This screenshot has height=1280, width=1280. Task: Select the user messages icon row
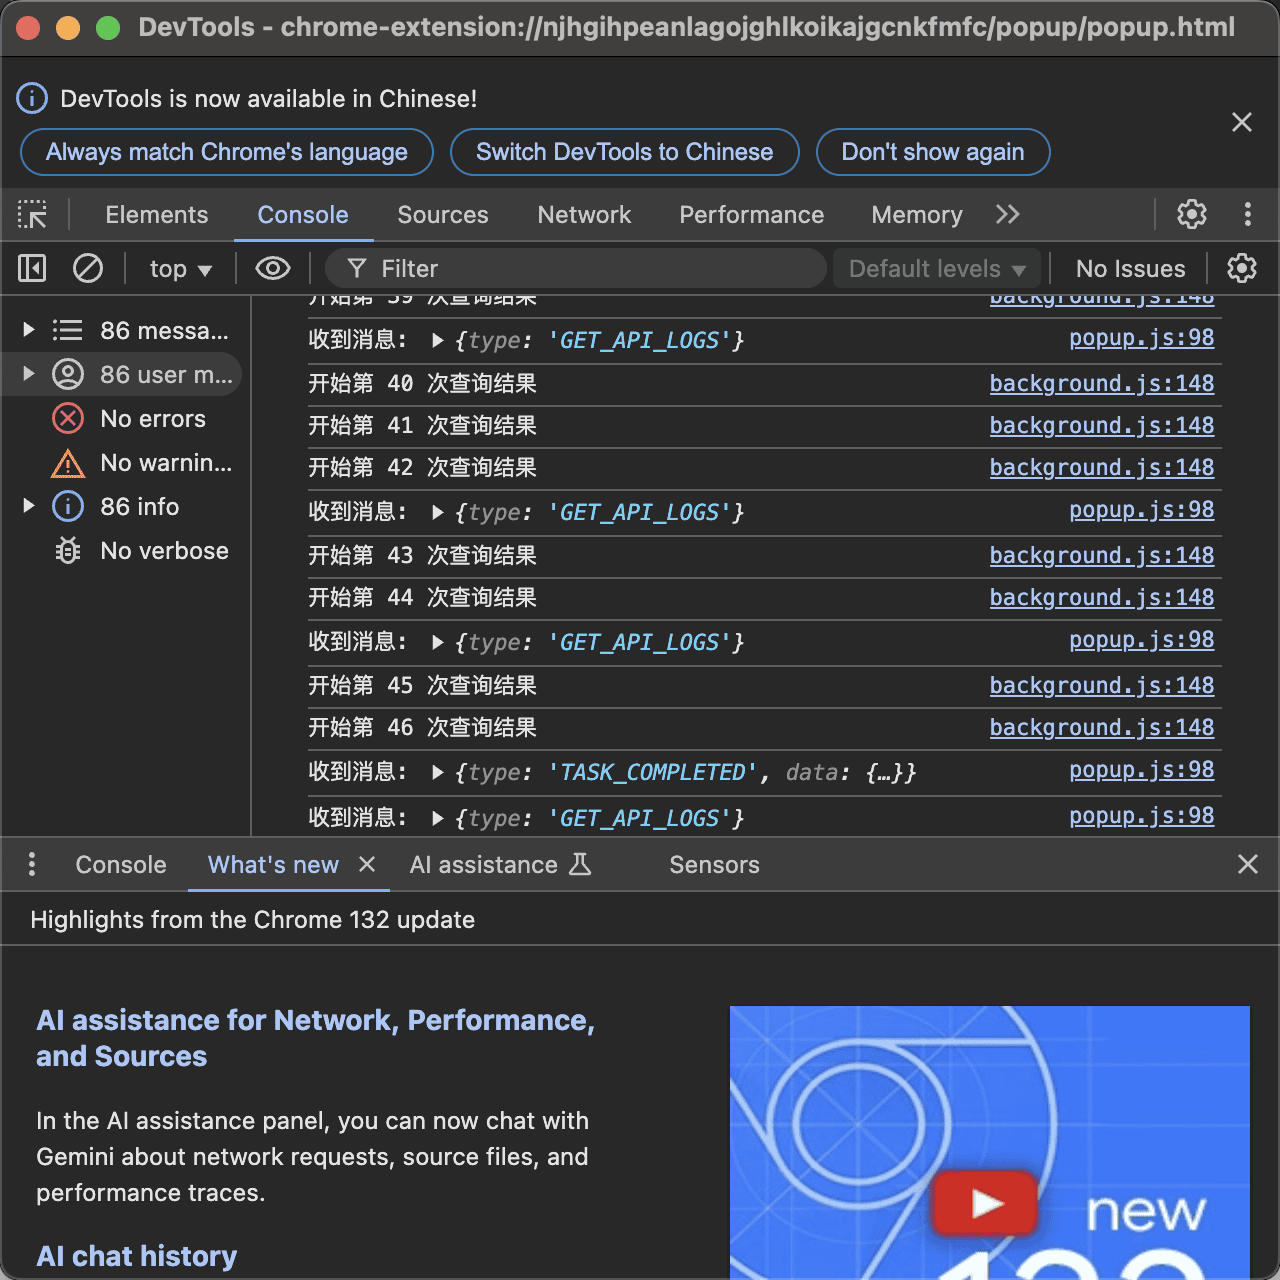[68, 374]
